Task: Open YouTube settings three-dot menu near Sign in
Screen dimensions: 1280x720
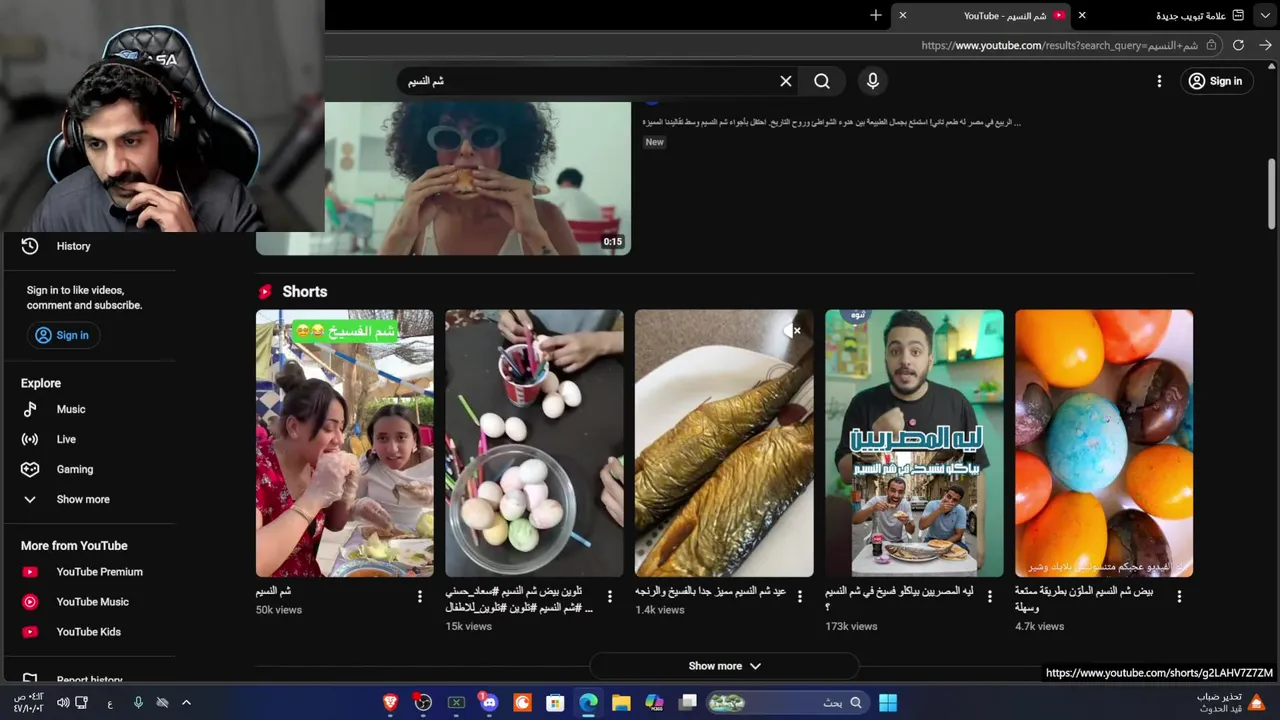Action: (x=1159, y=81)
